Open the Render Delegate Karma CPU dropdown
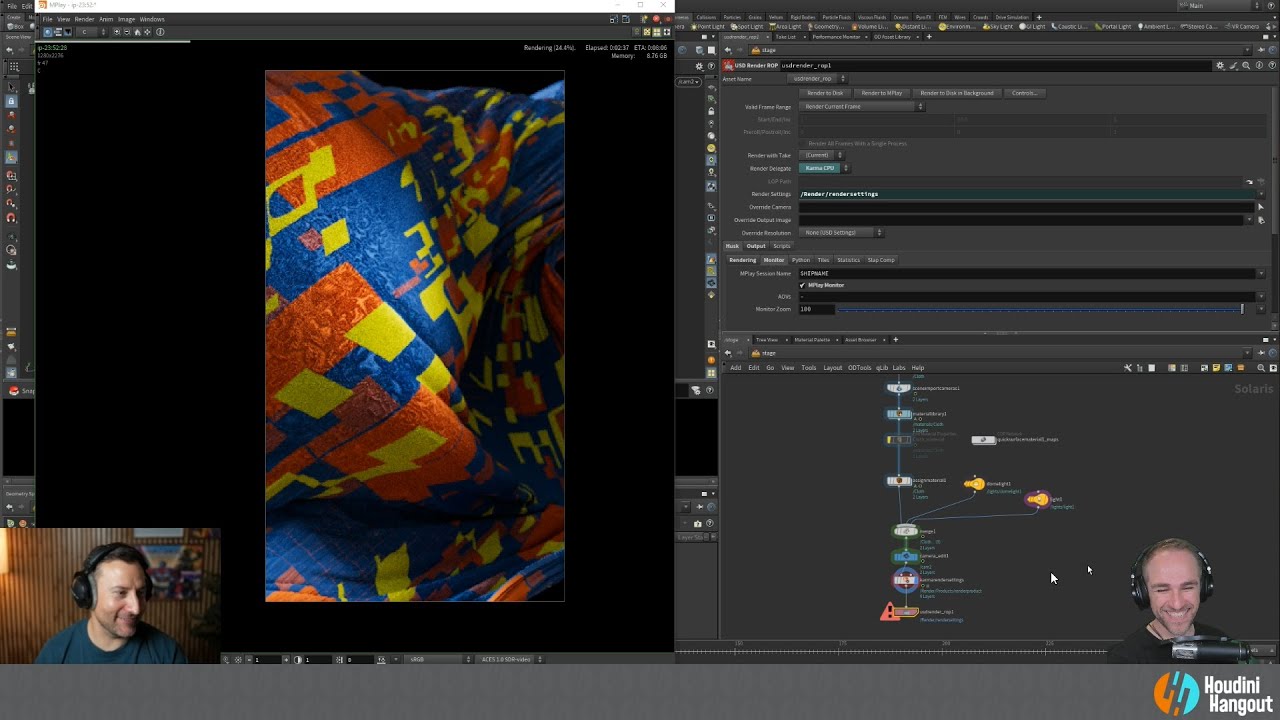Viewport: 1280px width, 720px height. coord(825,168)
